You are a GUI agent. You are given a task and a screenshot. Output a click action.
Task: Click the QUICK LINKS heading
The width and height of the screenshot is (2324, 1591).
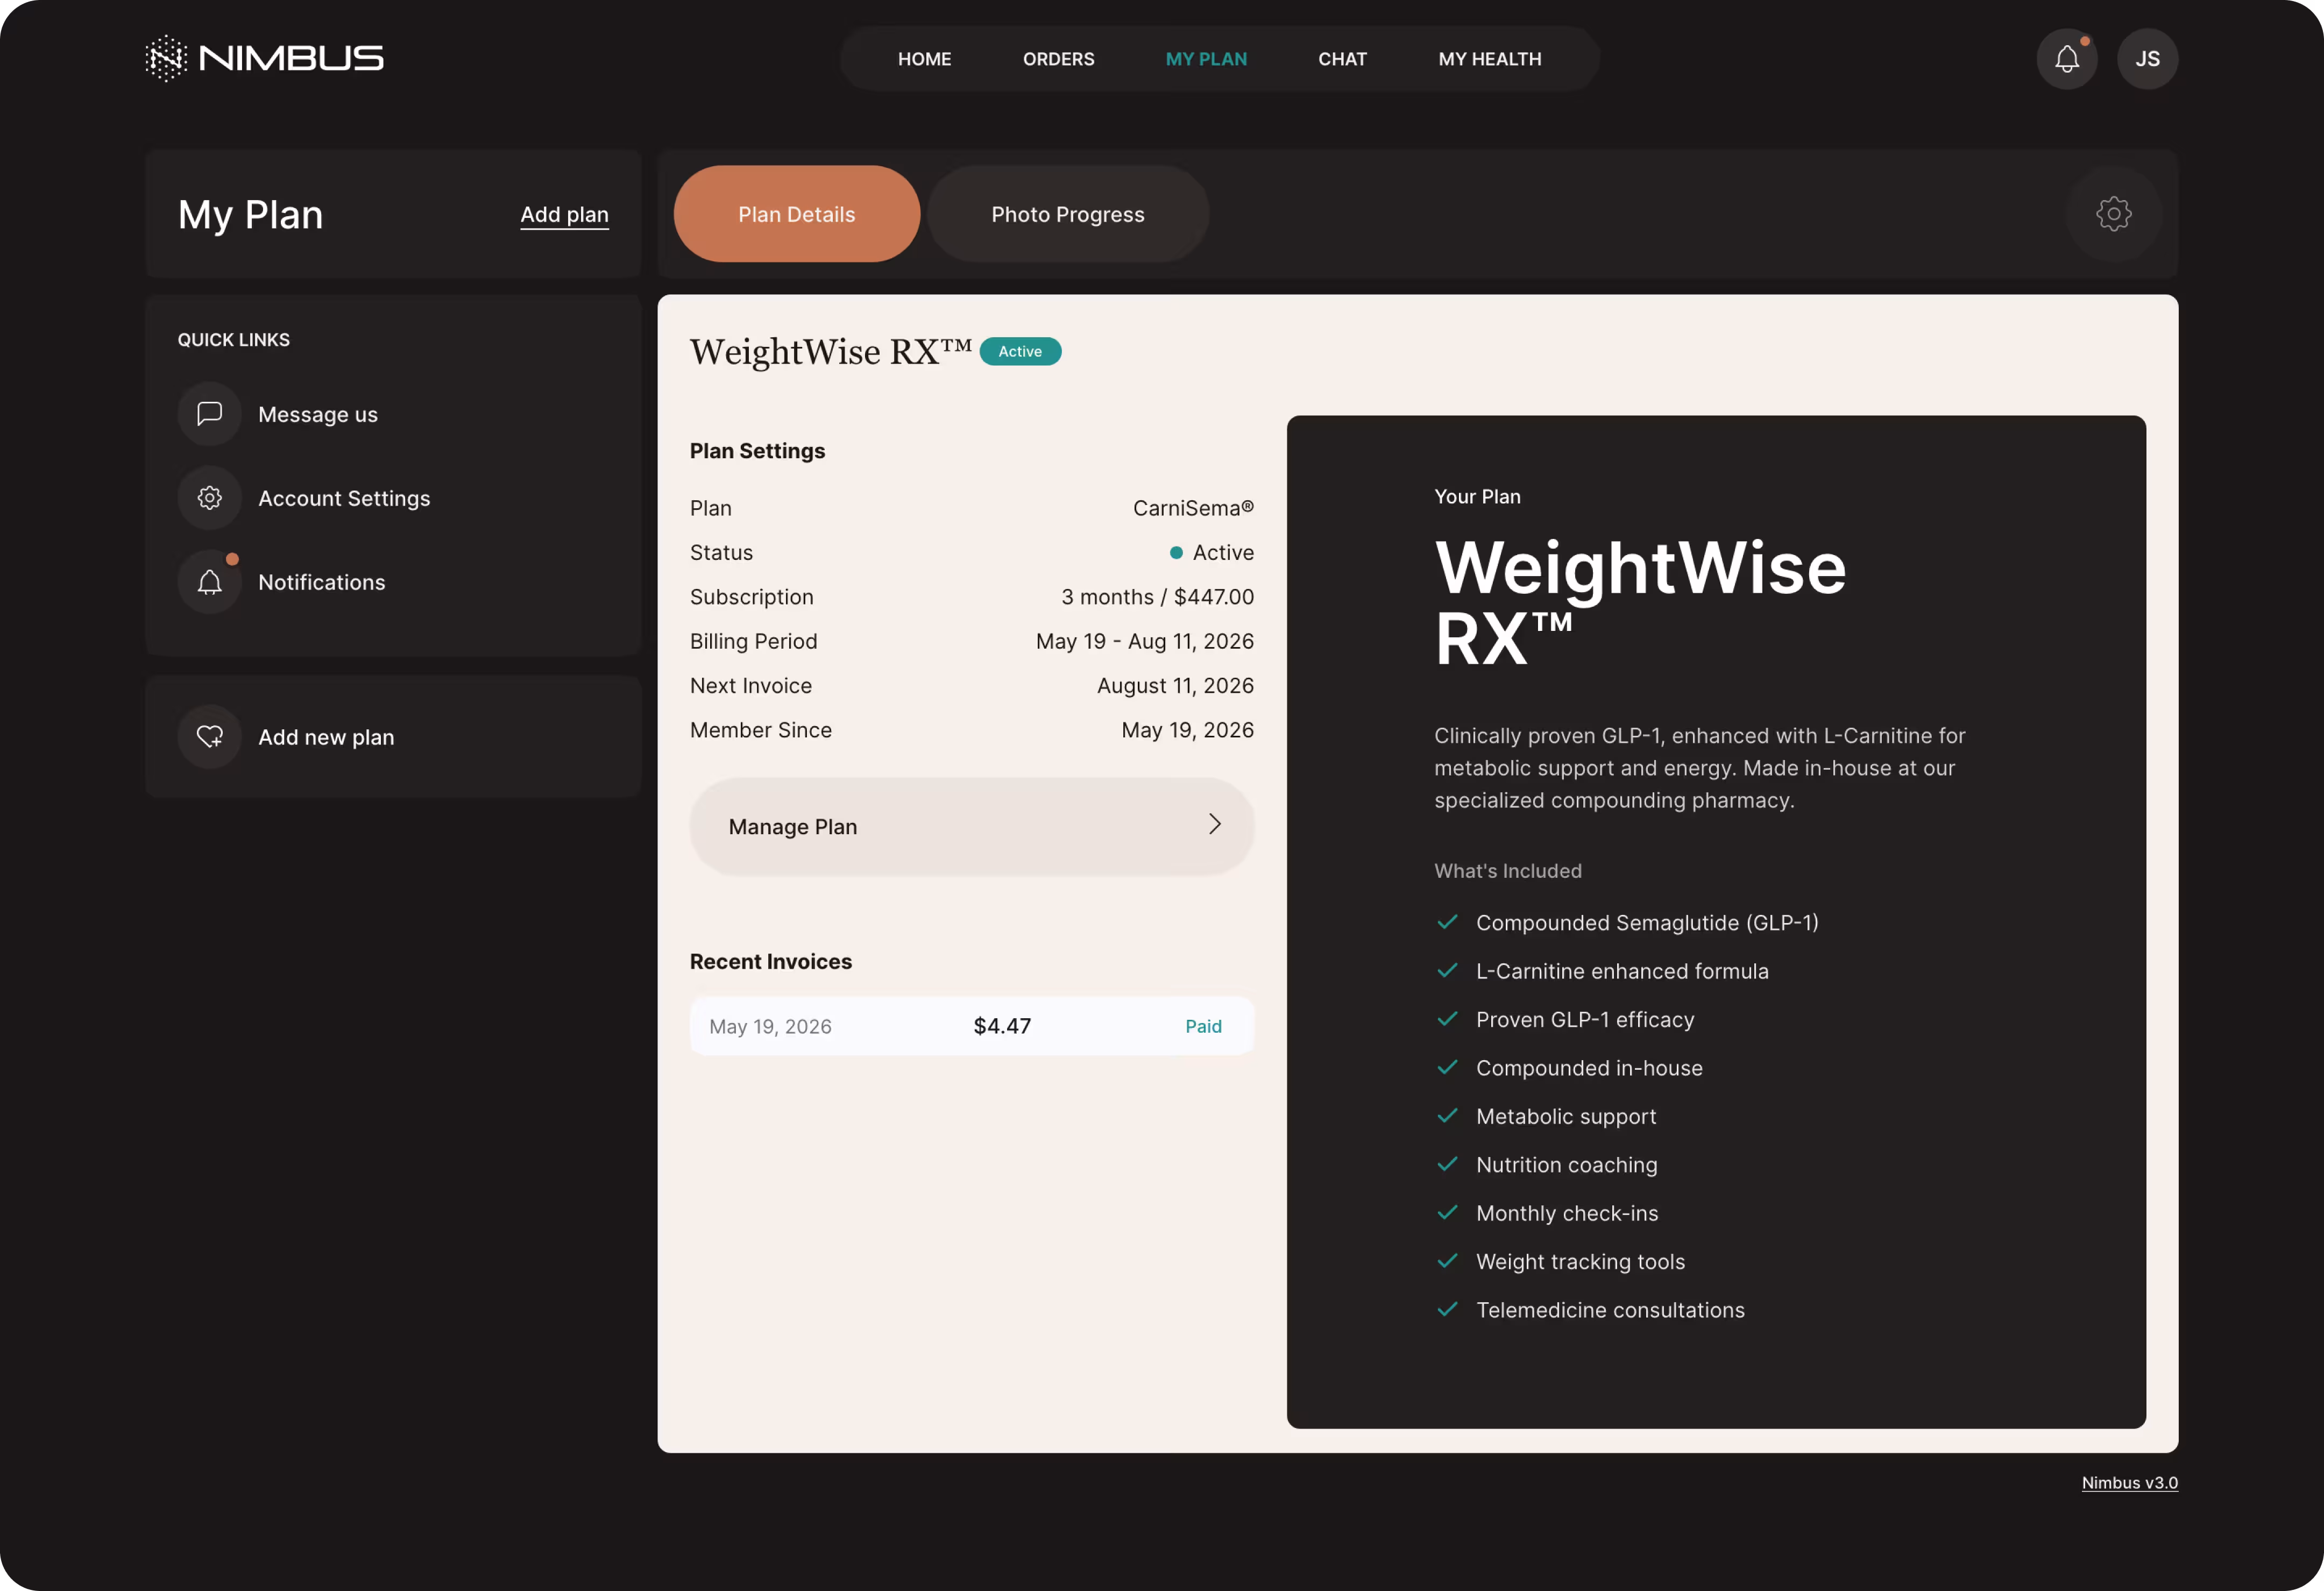(233, 340)
